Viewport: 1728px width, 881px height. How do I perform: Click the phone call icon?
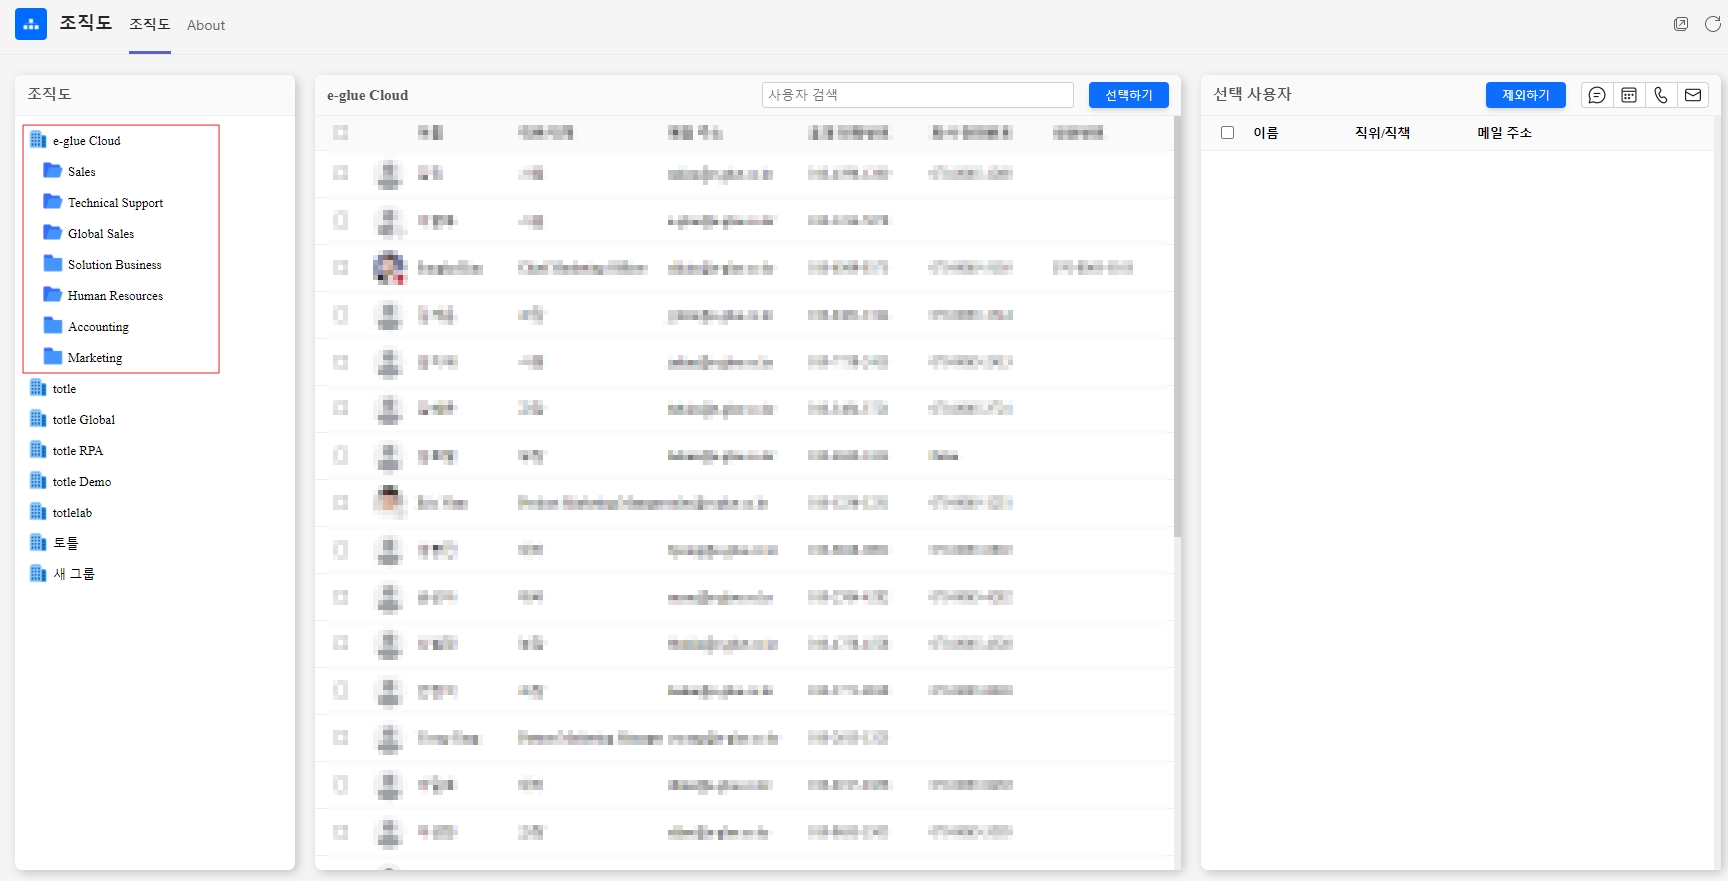[1661, 95]
